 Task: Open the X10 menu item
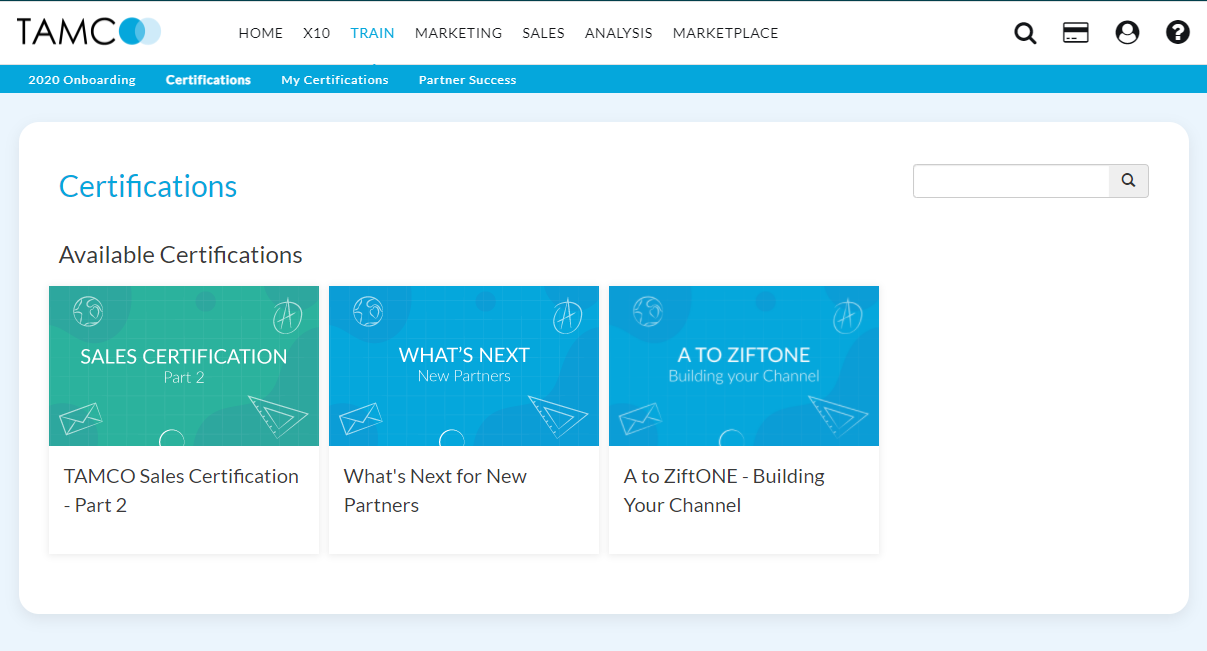(x=317, y=33)
